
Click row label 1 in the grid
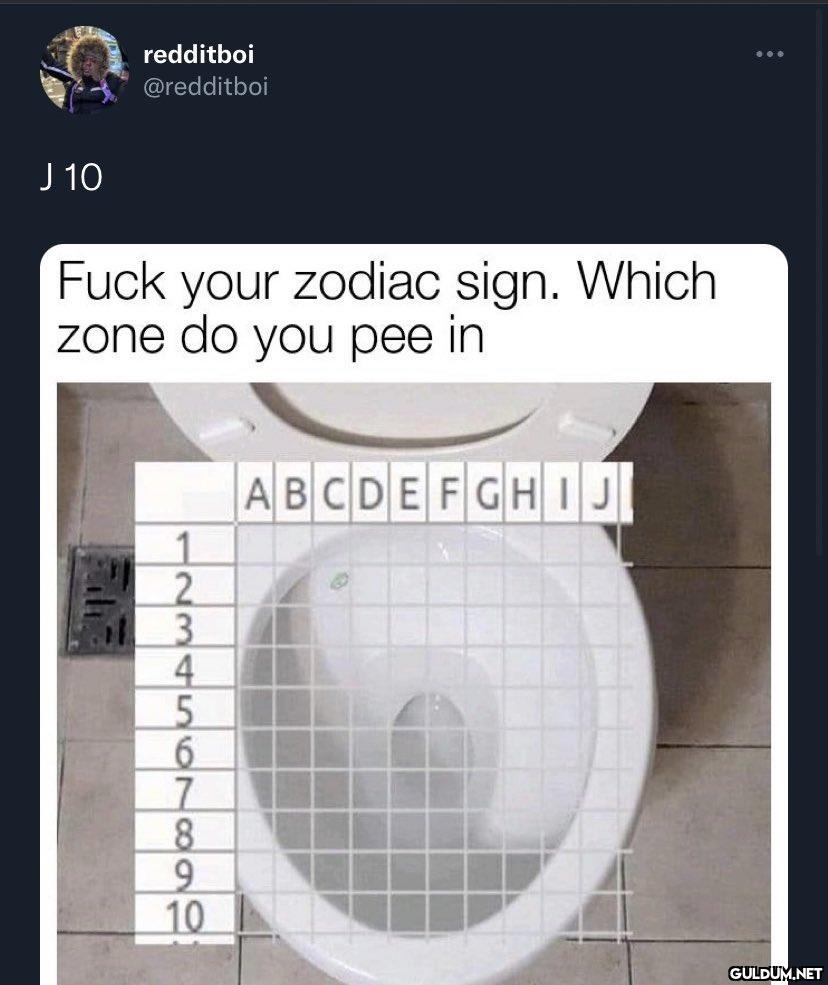click(x=184, y=545)
